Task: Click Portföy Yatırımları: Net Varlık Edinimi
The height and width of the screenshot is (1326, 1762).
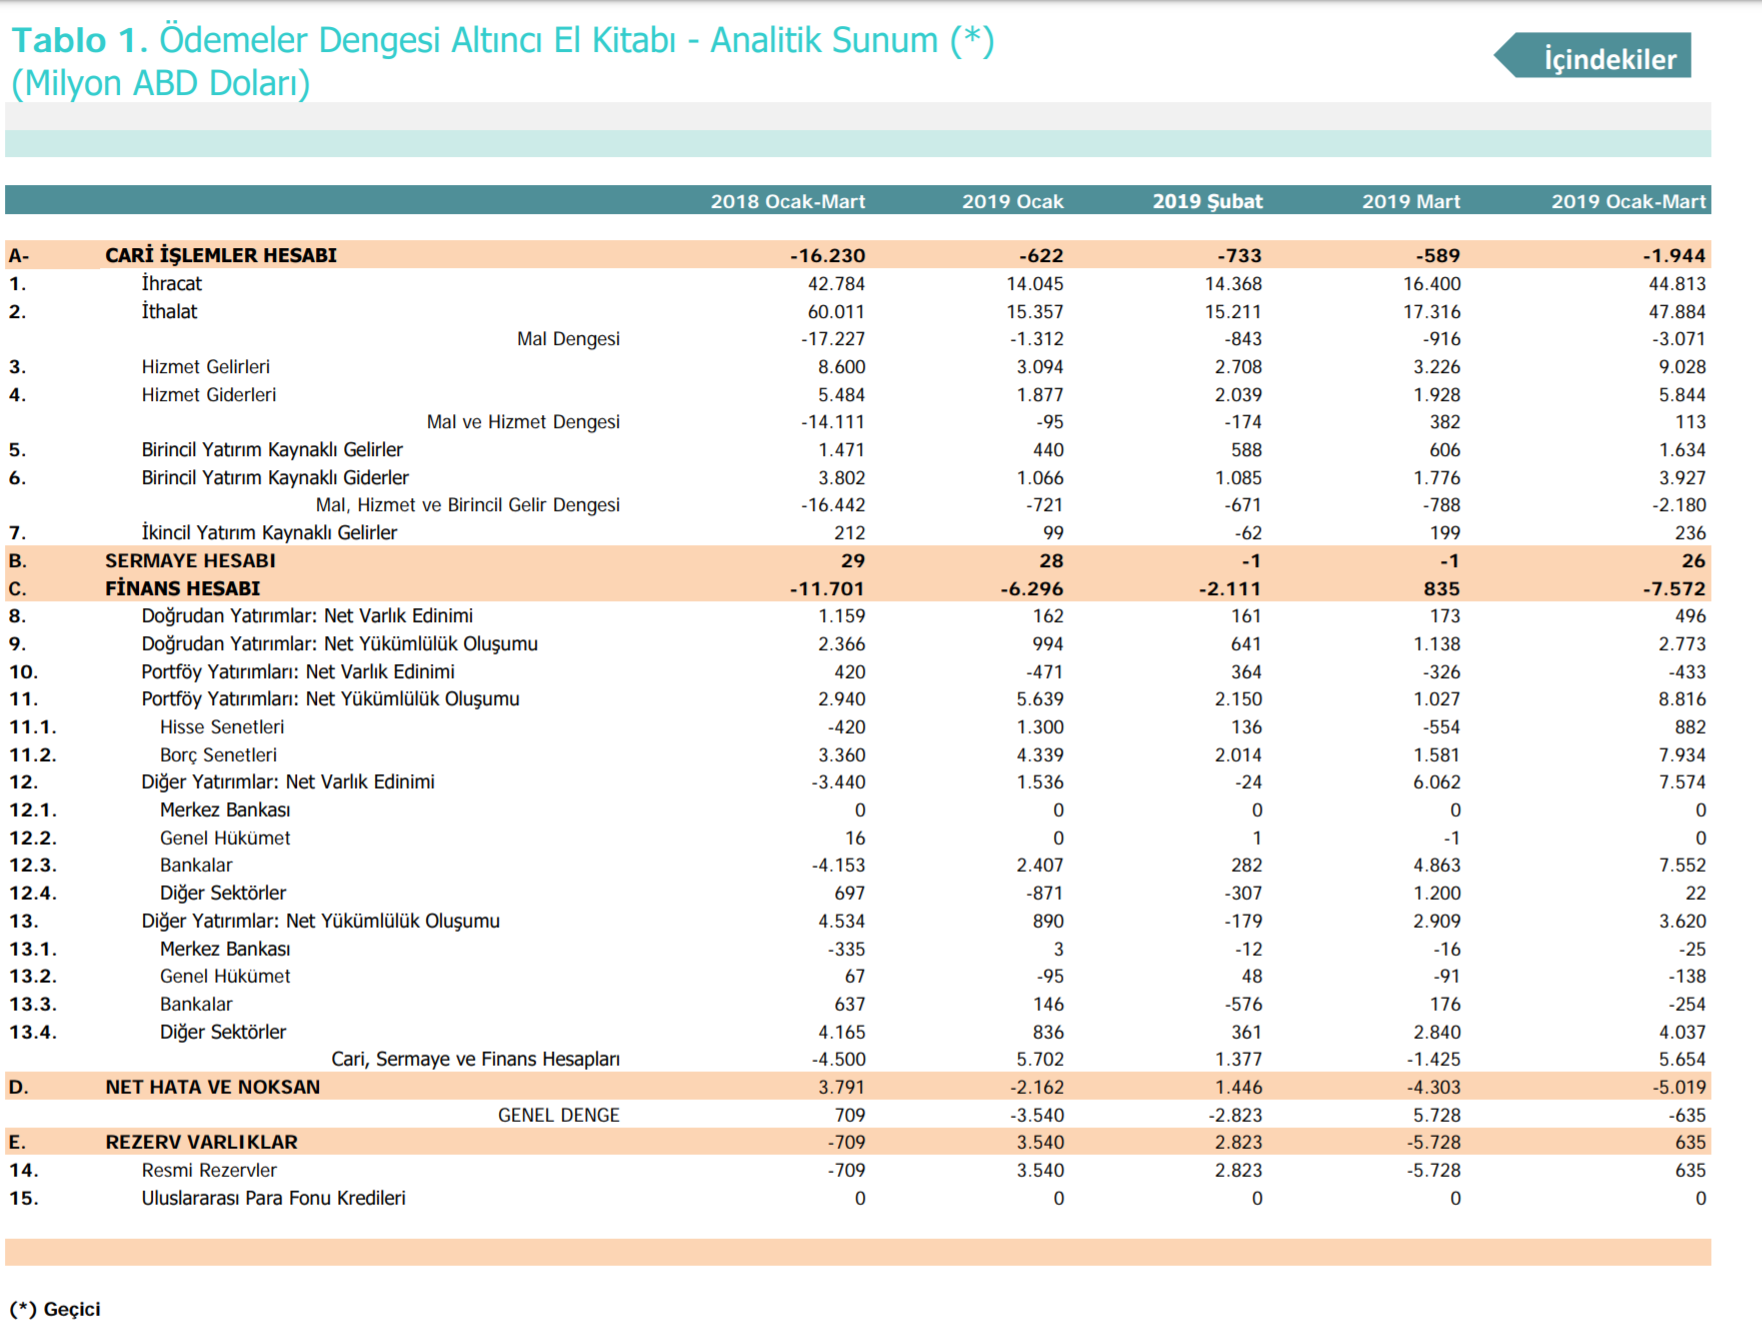Action: click(298, 672)
